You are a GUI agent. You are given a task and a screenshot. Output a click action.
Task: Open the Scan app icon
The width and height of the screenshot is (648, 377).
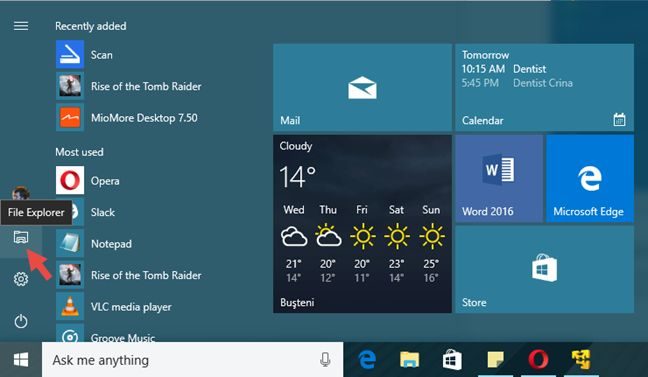point(70,54)
